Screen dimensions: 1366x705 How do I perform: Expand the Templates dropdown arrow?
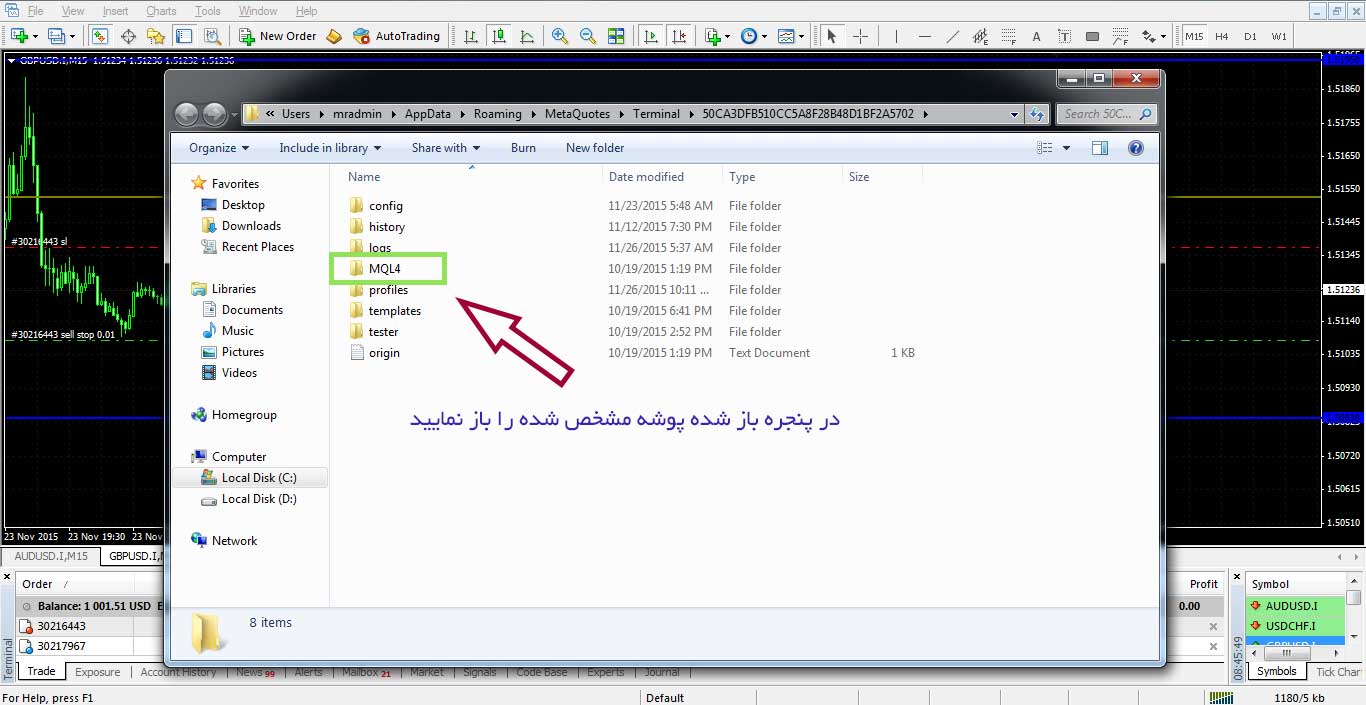click(802, 36)
